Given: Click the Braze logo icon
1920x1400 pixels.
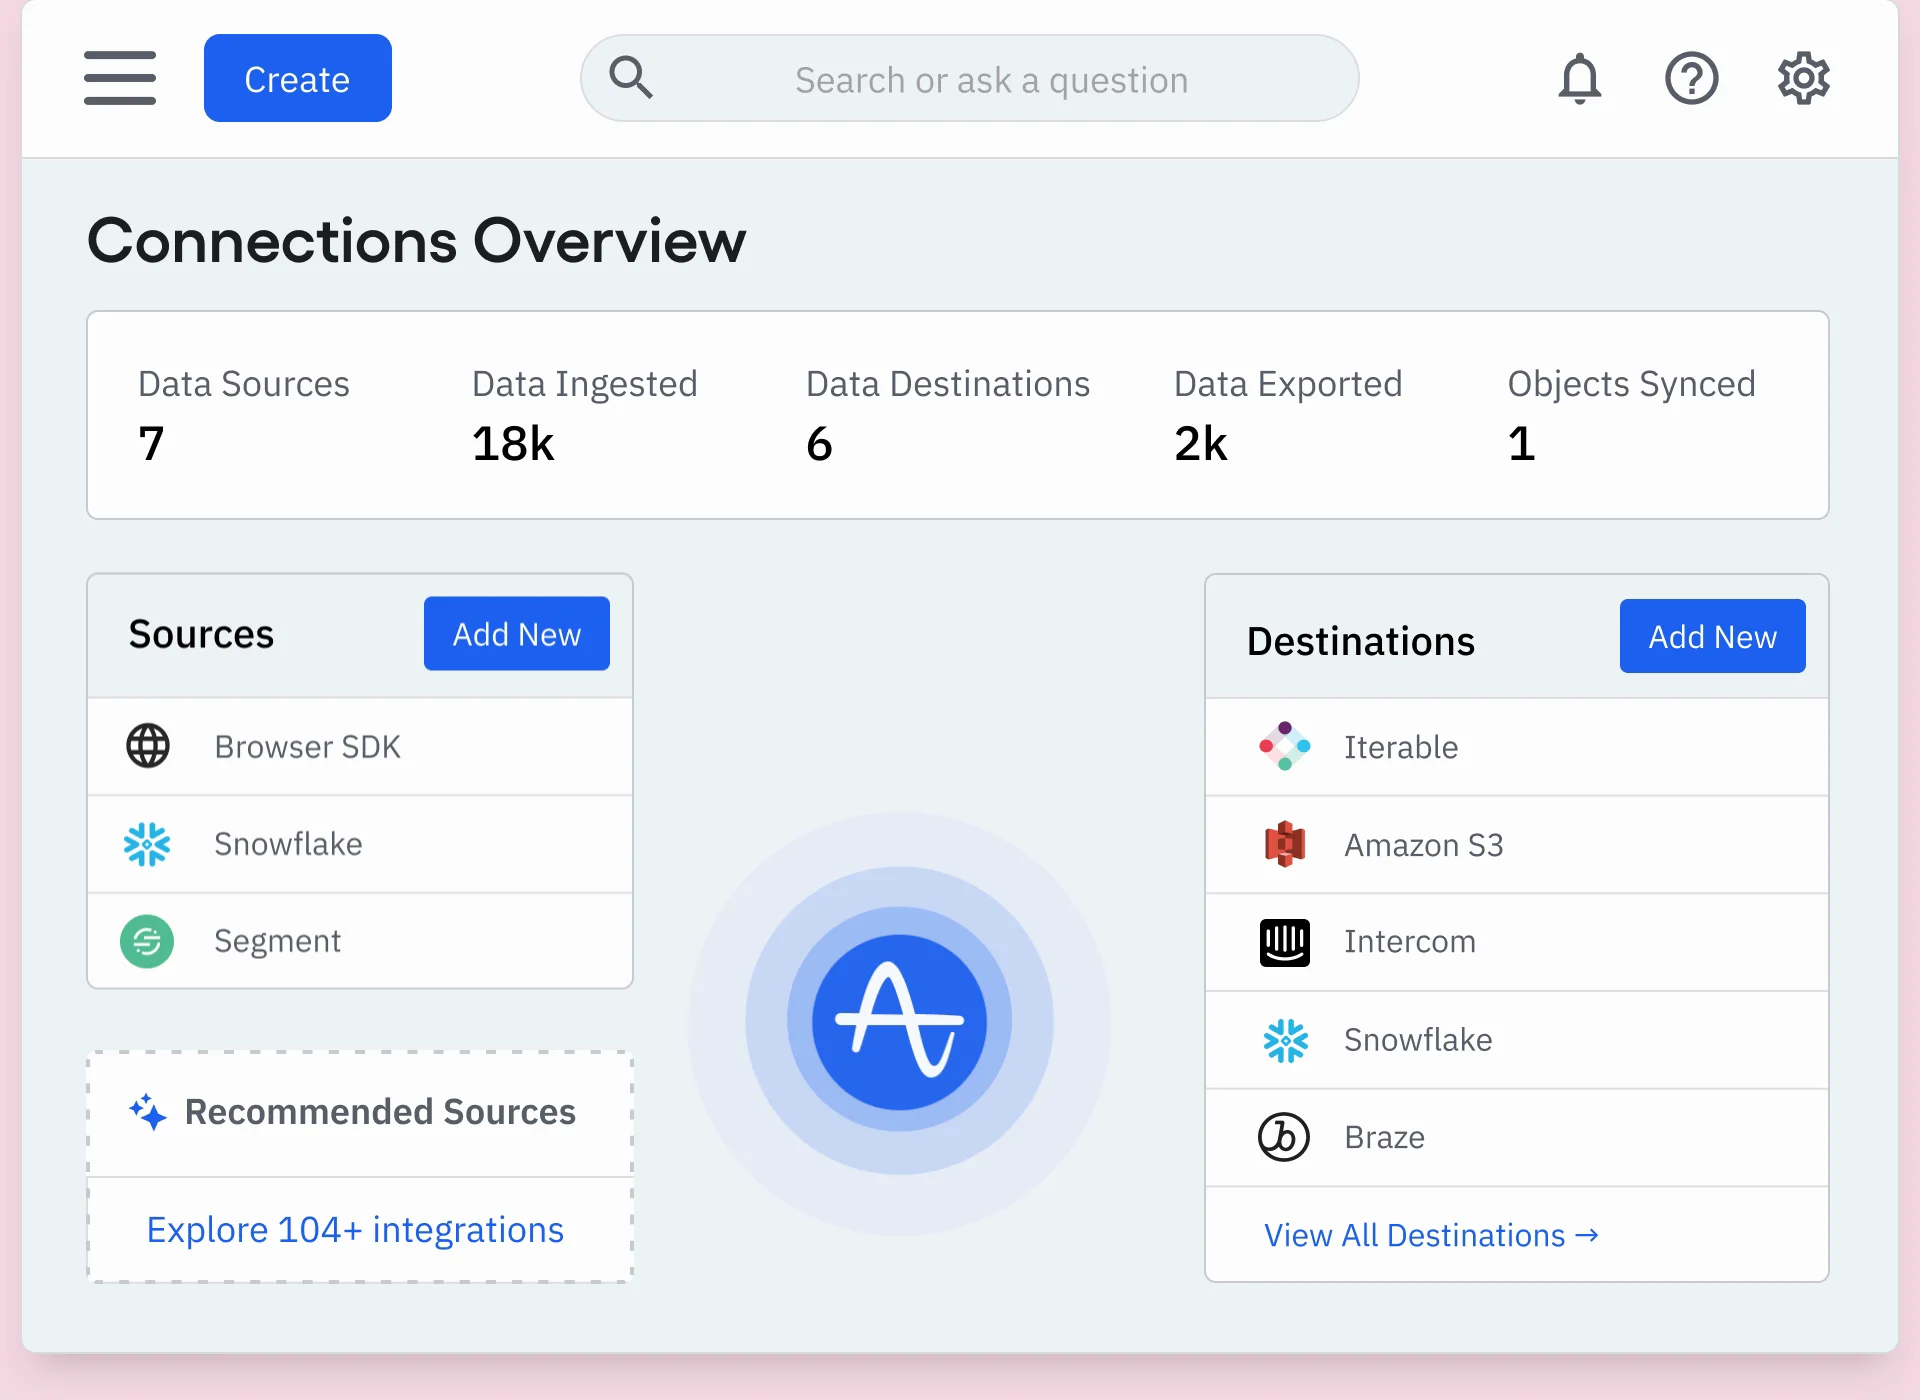Looking at the screenshot, I should pos(1284,1137).
